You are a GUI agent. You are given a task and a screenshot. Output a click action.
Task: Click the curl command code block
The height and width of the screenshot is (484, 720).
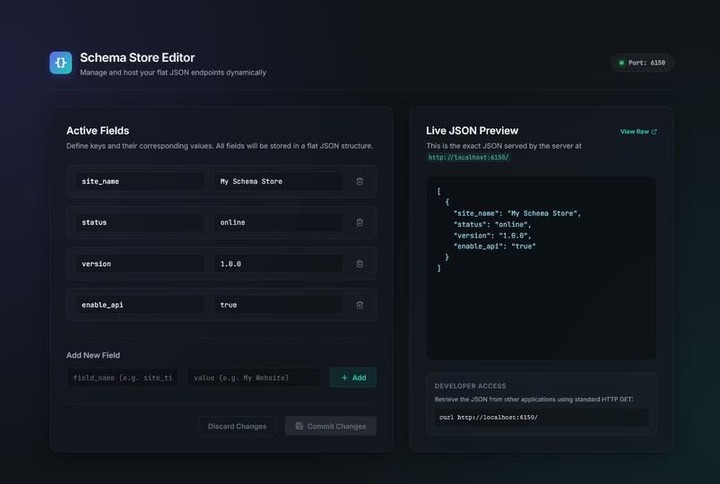541,417
